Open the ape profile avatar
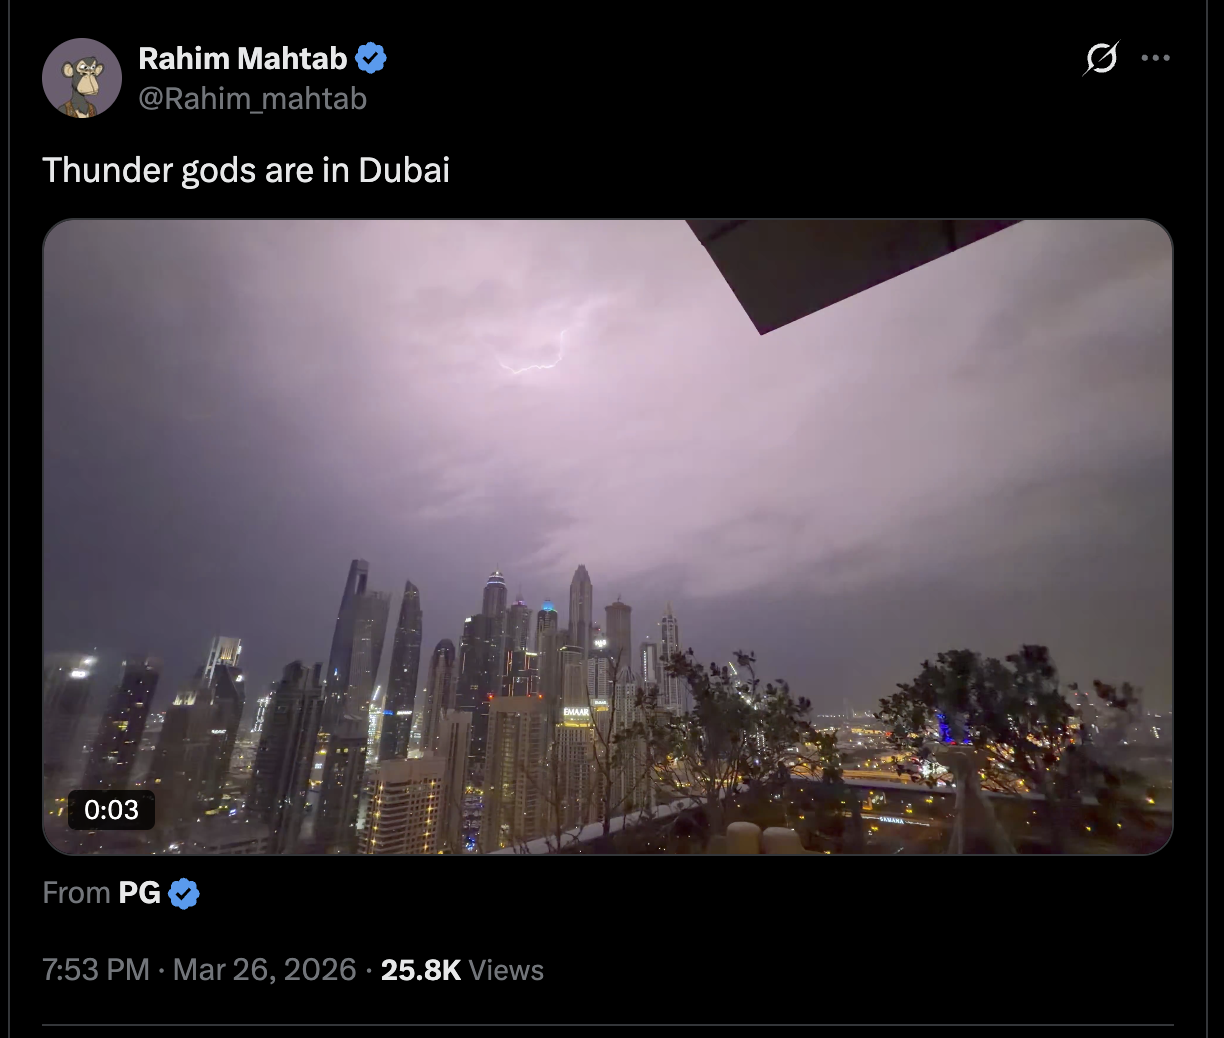This screenshot has width=1224, height=1038. click(x=82, y=78)
